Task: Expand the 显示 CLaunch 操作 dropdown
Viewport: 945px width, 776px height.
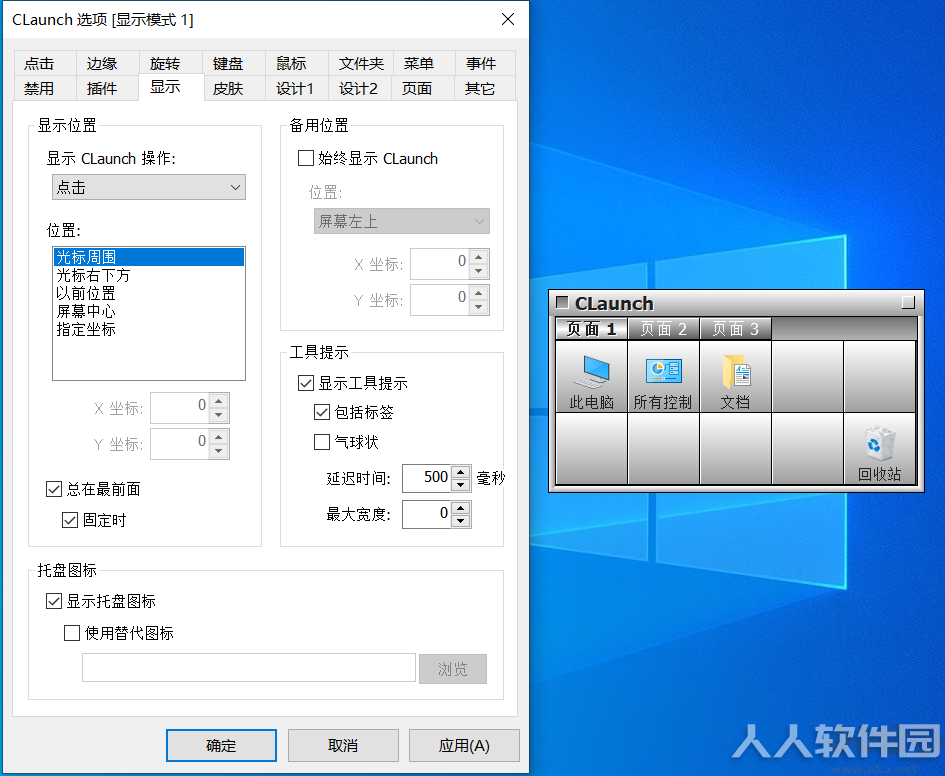Action: pyautogui.click(x=149, y=187)
